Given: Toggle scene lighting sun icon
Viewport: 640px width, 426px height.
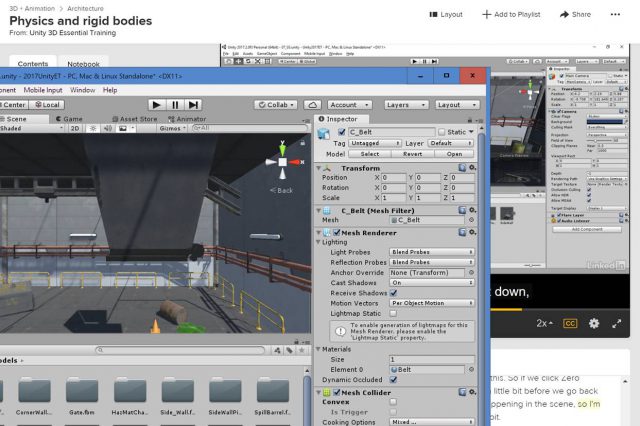Looking at the screenshot, I should (x=93, y=128).
